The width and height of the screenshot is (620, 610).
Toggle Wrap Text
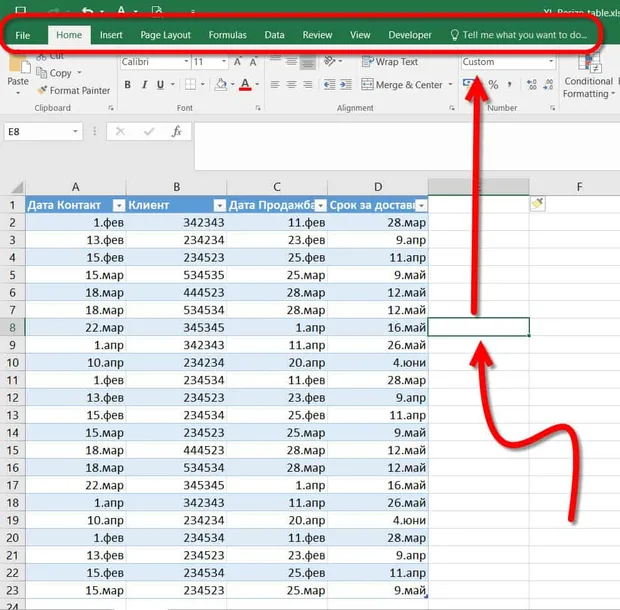pyautogui.click(x=389, y=62)
